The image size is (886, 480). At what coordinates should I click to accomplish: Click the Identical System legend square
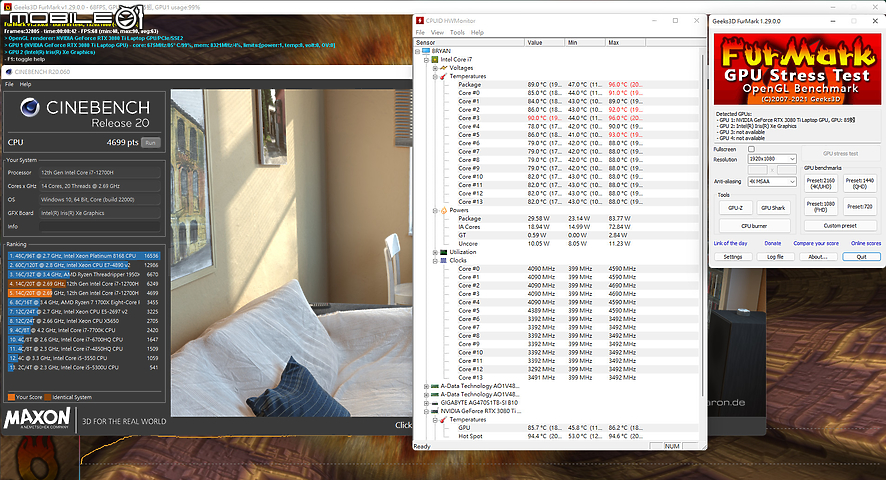(x=47, y=397)
